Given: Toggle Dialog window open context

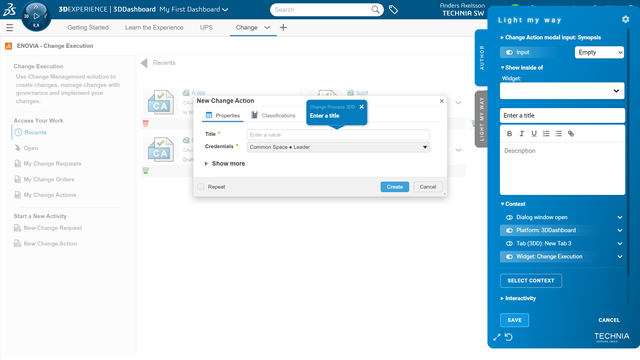Looking at the screenshot, I should click(x=509, y=217).
